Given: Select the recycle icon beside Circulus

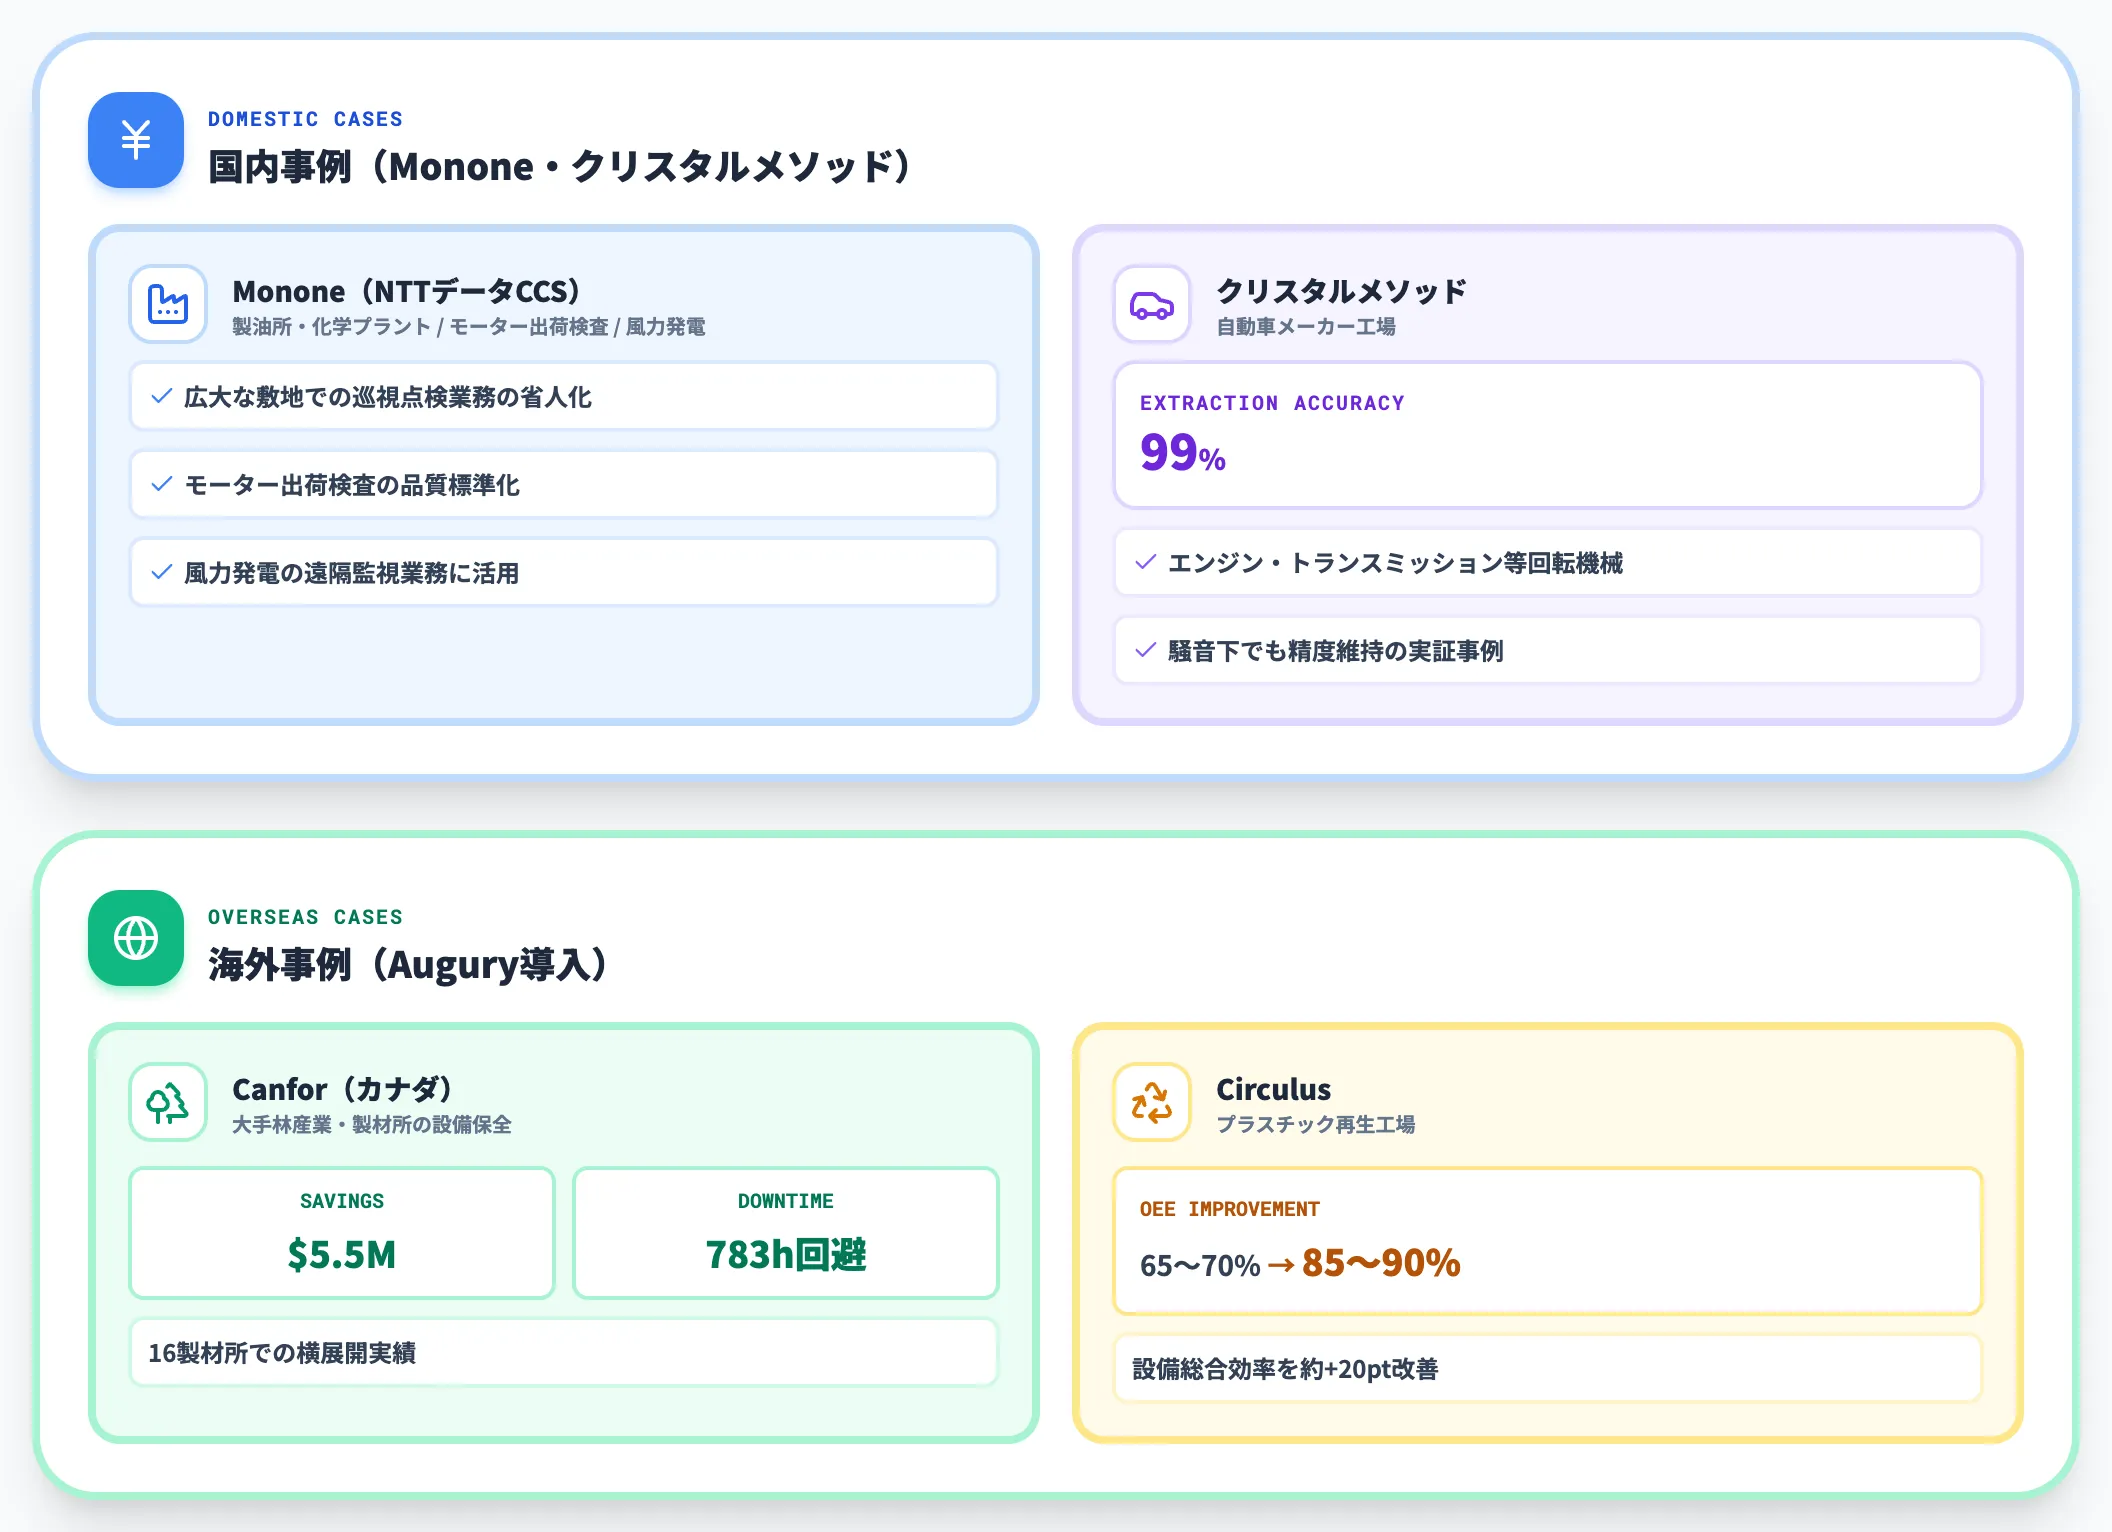Looking at the screenshot, I should click(1152, 1102).
